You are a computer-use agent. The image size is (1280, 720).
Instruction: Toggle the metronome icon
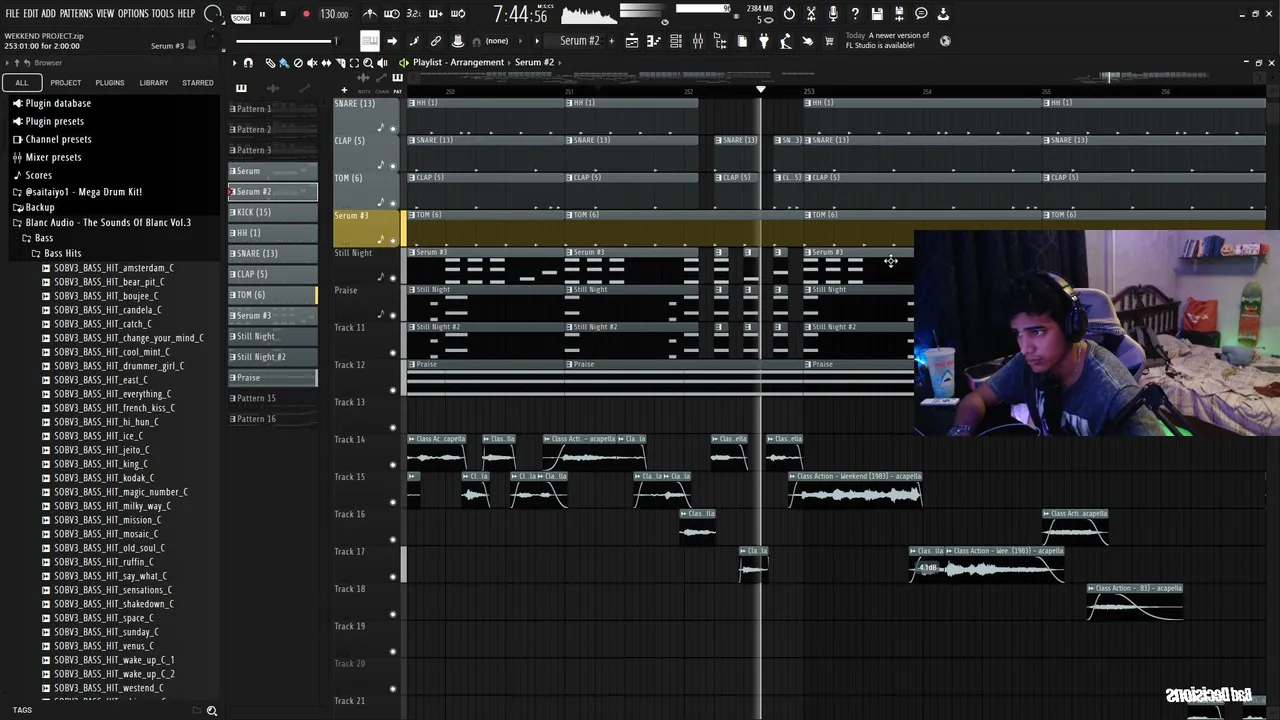[x=371, y=14]
